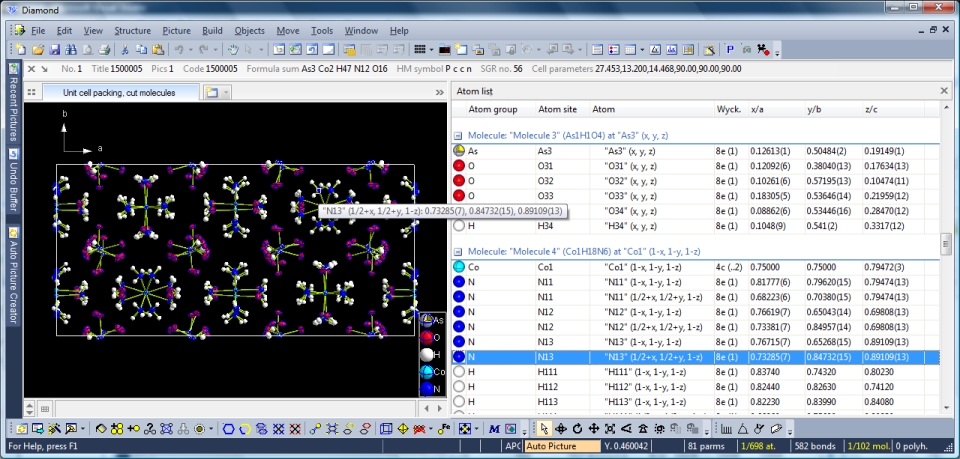Collapse the Molecule 4 group
Screen dimensions: 960x459
pos(458,252)
